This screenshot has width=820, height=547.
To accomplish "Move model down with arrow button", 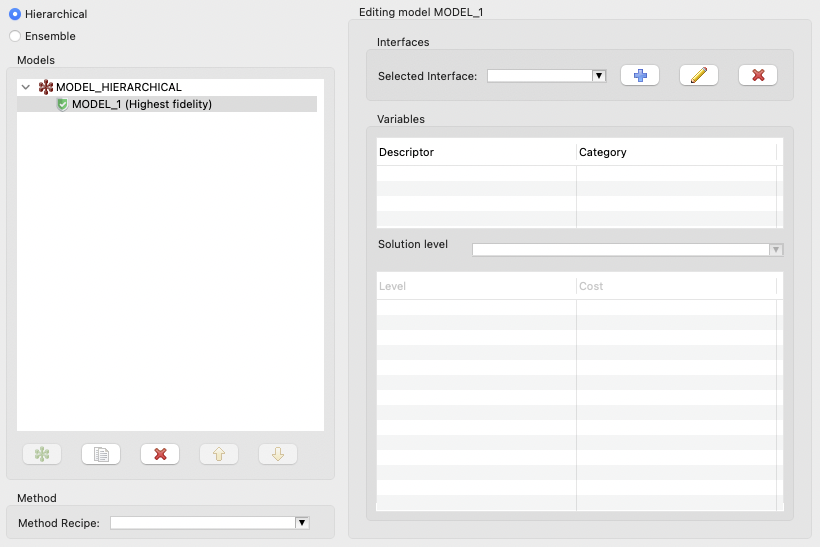I will click(278, 454).
